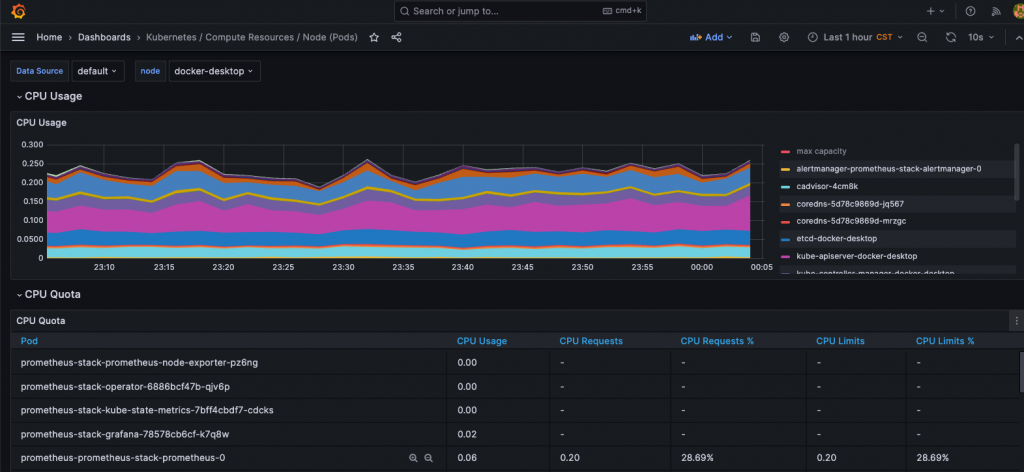This screenshot has width=1024, height=472.
Task: Open Kubernetes / Compute Resources / Node (Pods) breadcrumb
Action: pyautogui.click(x=252, y=37)
